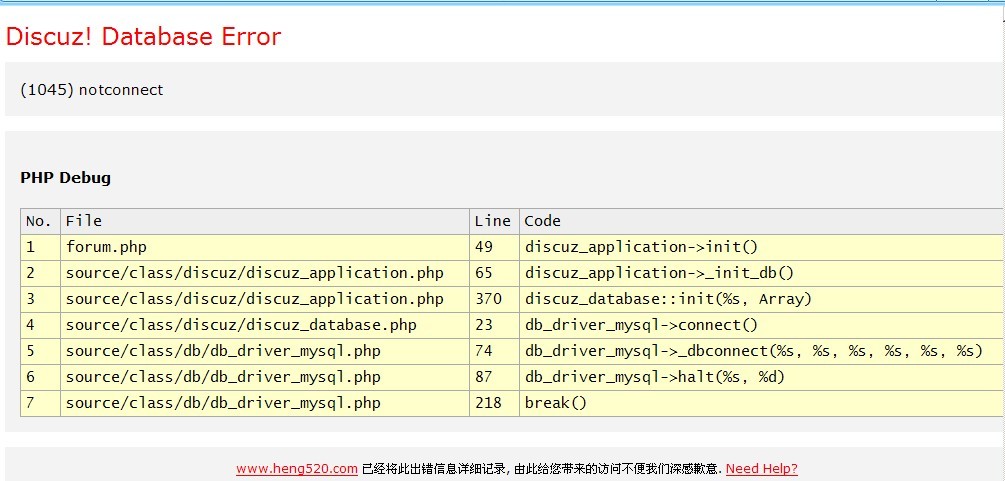Click db_driver_mysql->halt(%s, %d) code cell
Image resolution: width=1005 pixels, height=481 pixels.
(x=761, y=377)
